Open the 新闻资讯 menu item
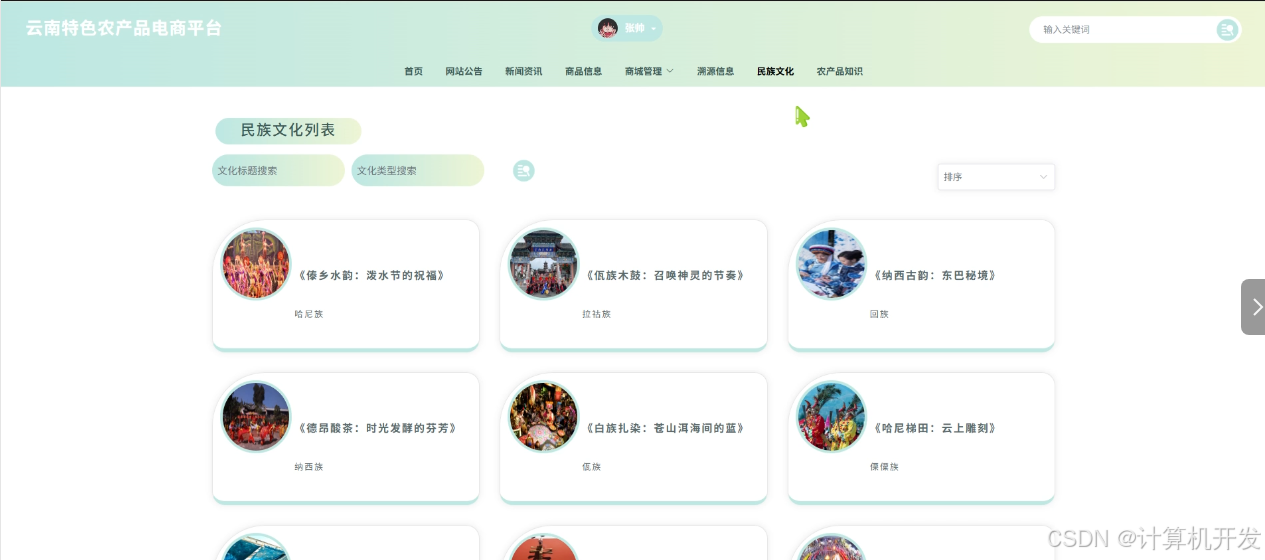The width and height of the screenshot is (1265, 560). (523, 71)
